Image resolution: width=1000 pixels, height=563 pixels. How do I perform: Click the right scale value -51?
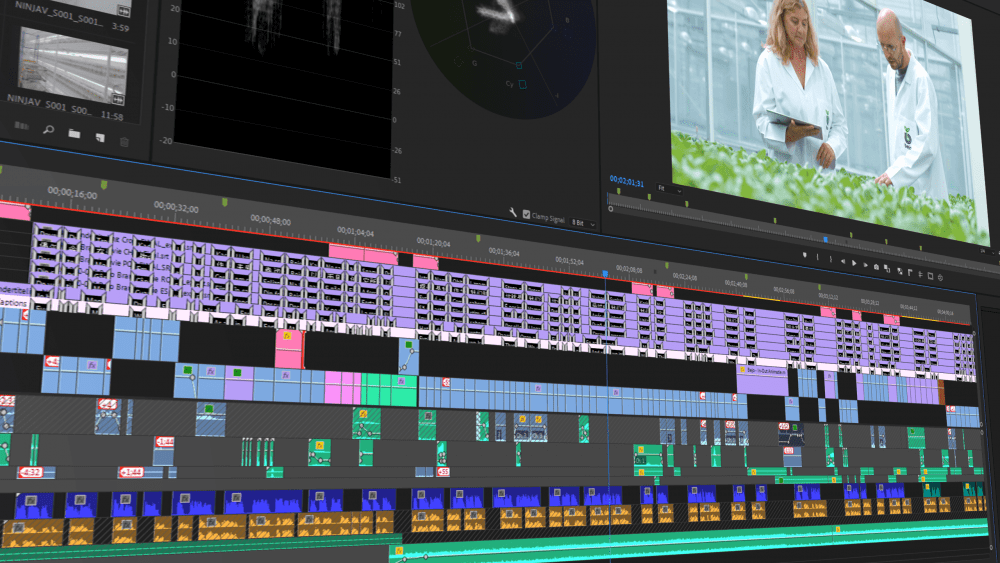point(397,180)
